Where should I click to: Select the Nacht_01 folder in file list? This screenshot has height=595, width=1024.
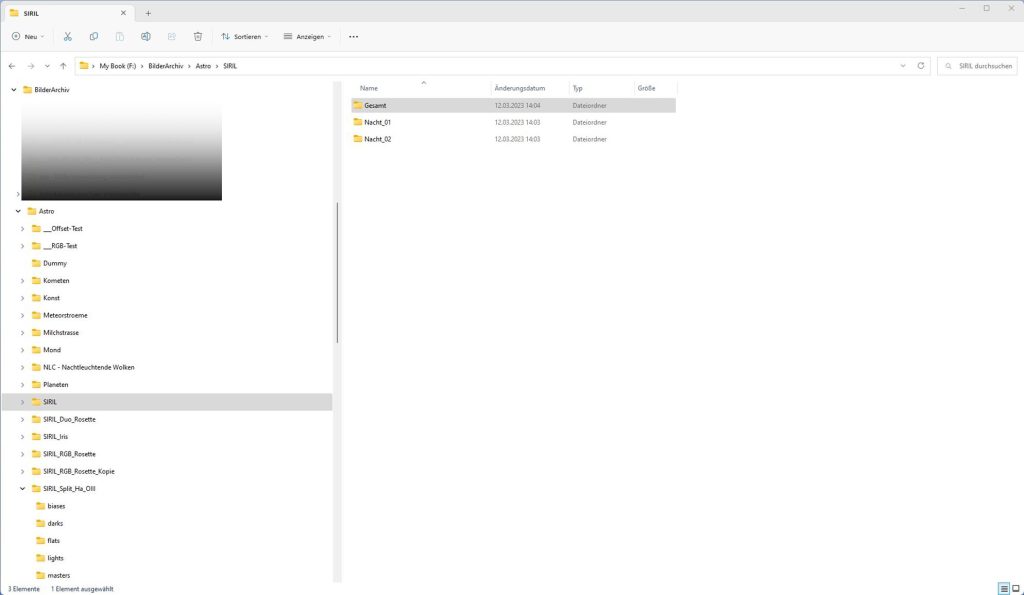tap(377, 122)
